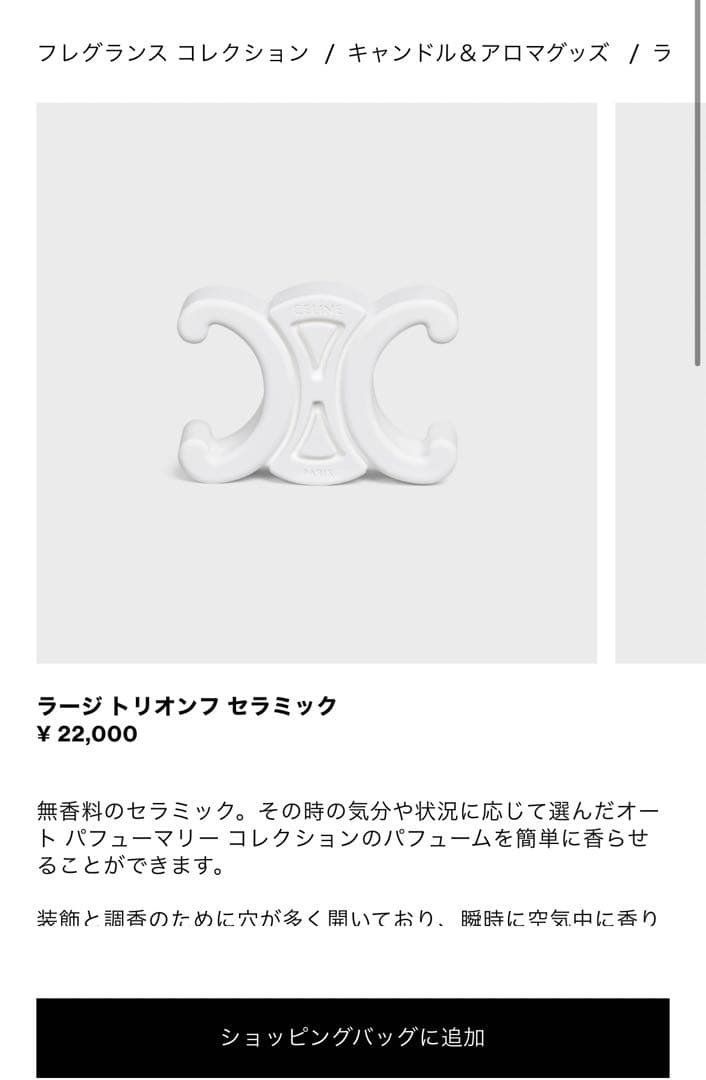The image size is (706, 1080).
Task: Expand the cut-off paragraph starting 装飾と調香
Action: coord(348,917)
